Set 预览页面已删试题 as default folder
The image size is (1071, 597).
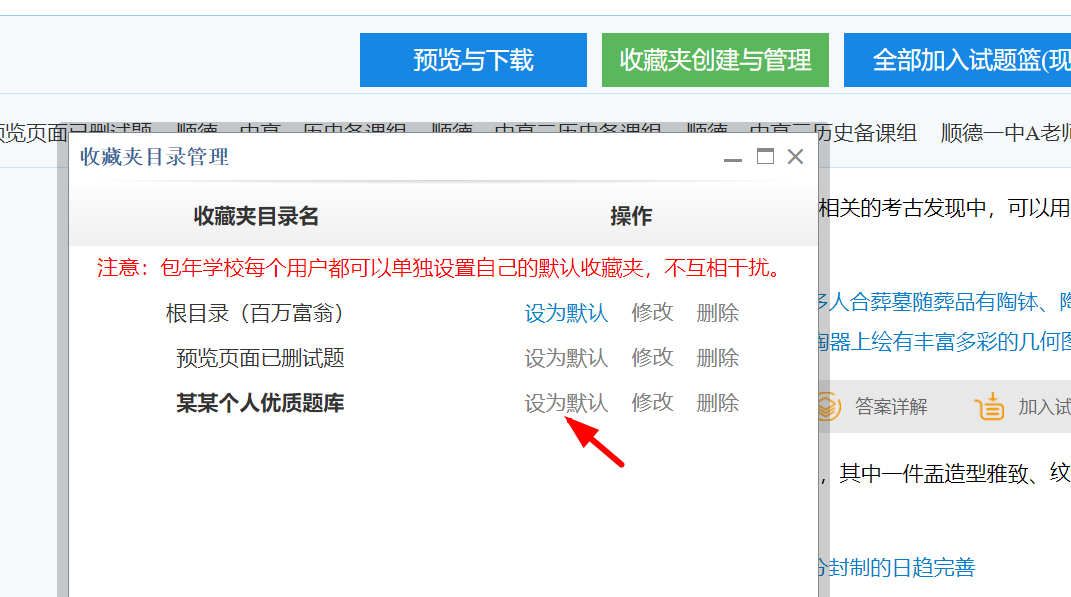[x=566, y=358]
